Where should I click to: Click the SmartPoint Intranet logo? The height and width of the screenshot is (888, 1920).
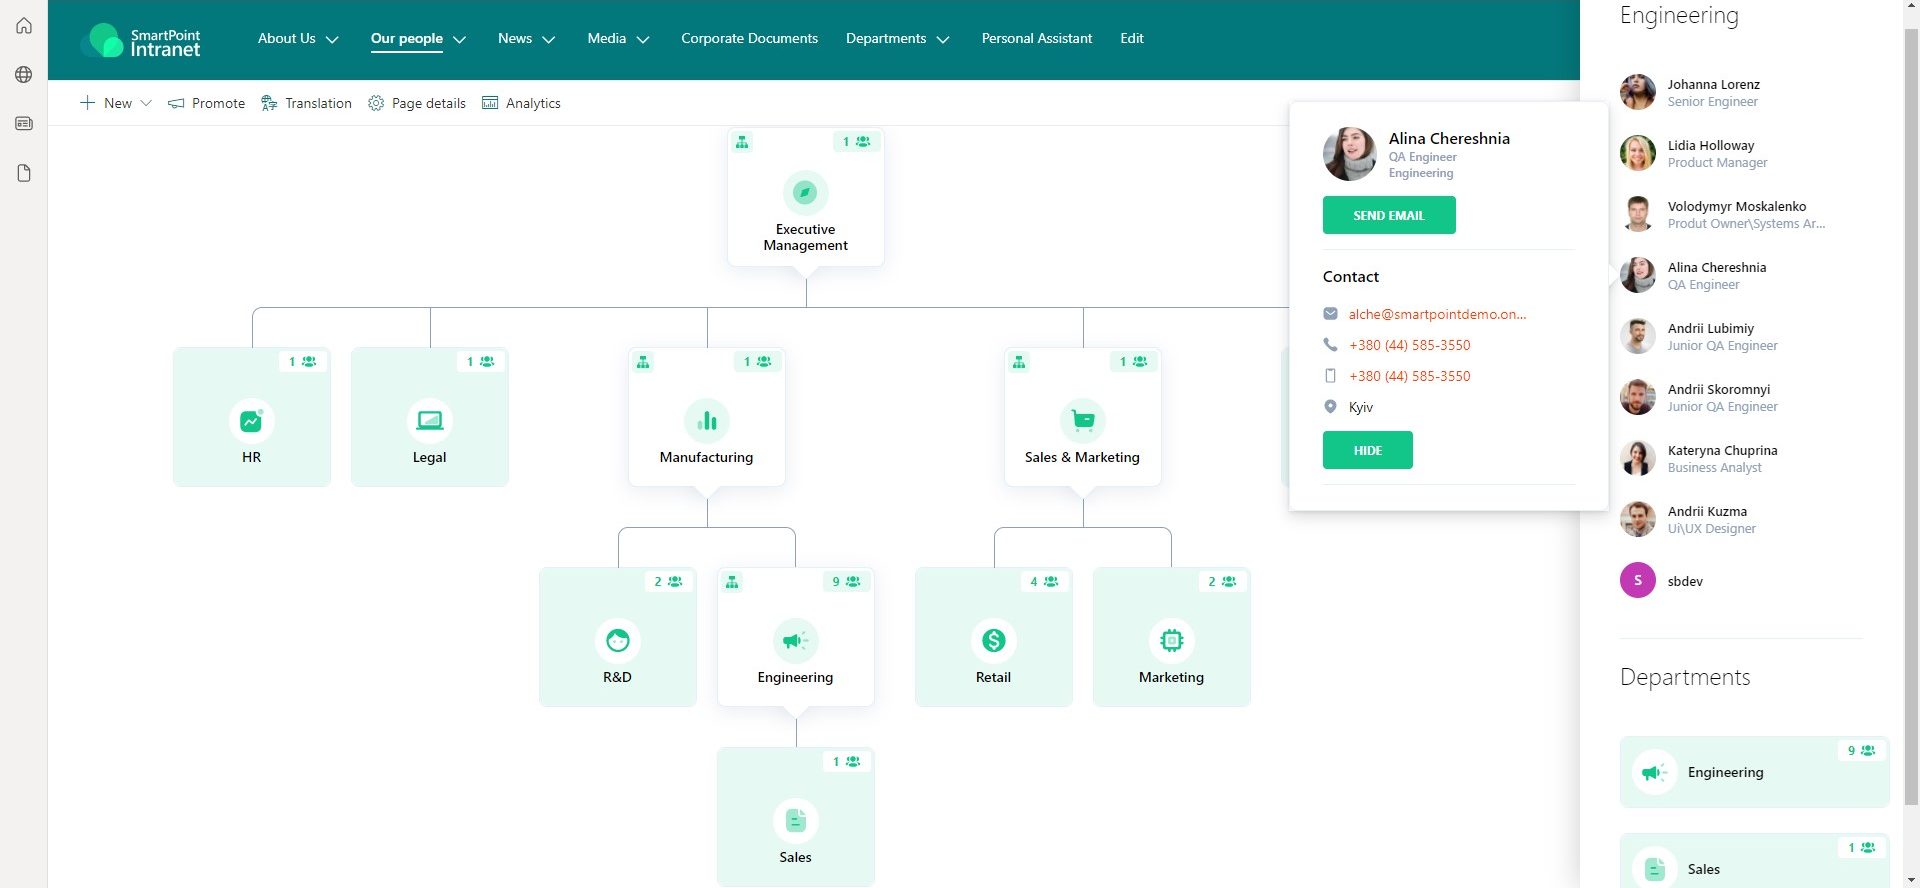click(141, 40)
